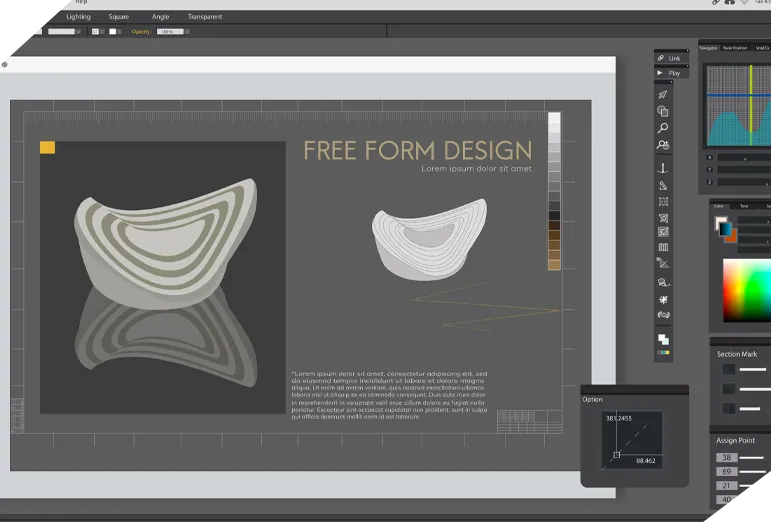Select the slope angle tool
Screen dimensions: 771x522
[663, 263]
